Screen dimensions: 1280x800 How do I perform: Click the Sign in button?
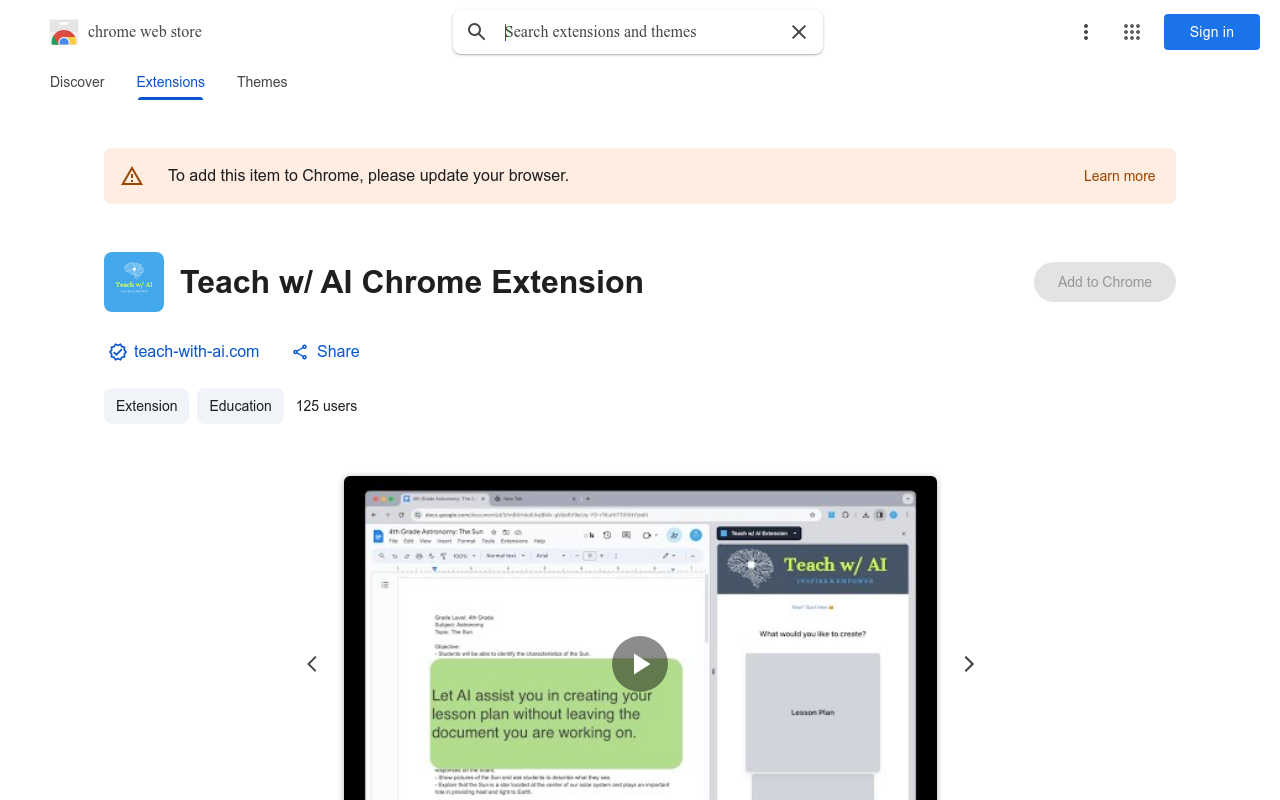(x=1212, y=32)
